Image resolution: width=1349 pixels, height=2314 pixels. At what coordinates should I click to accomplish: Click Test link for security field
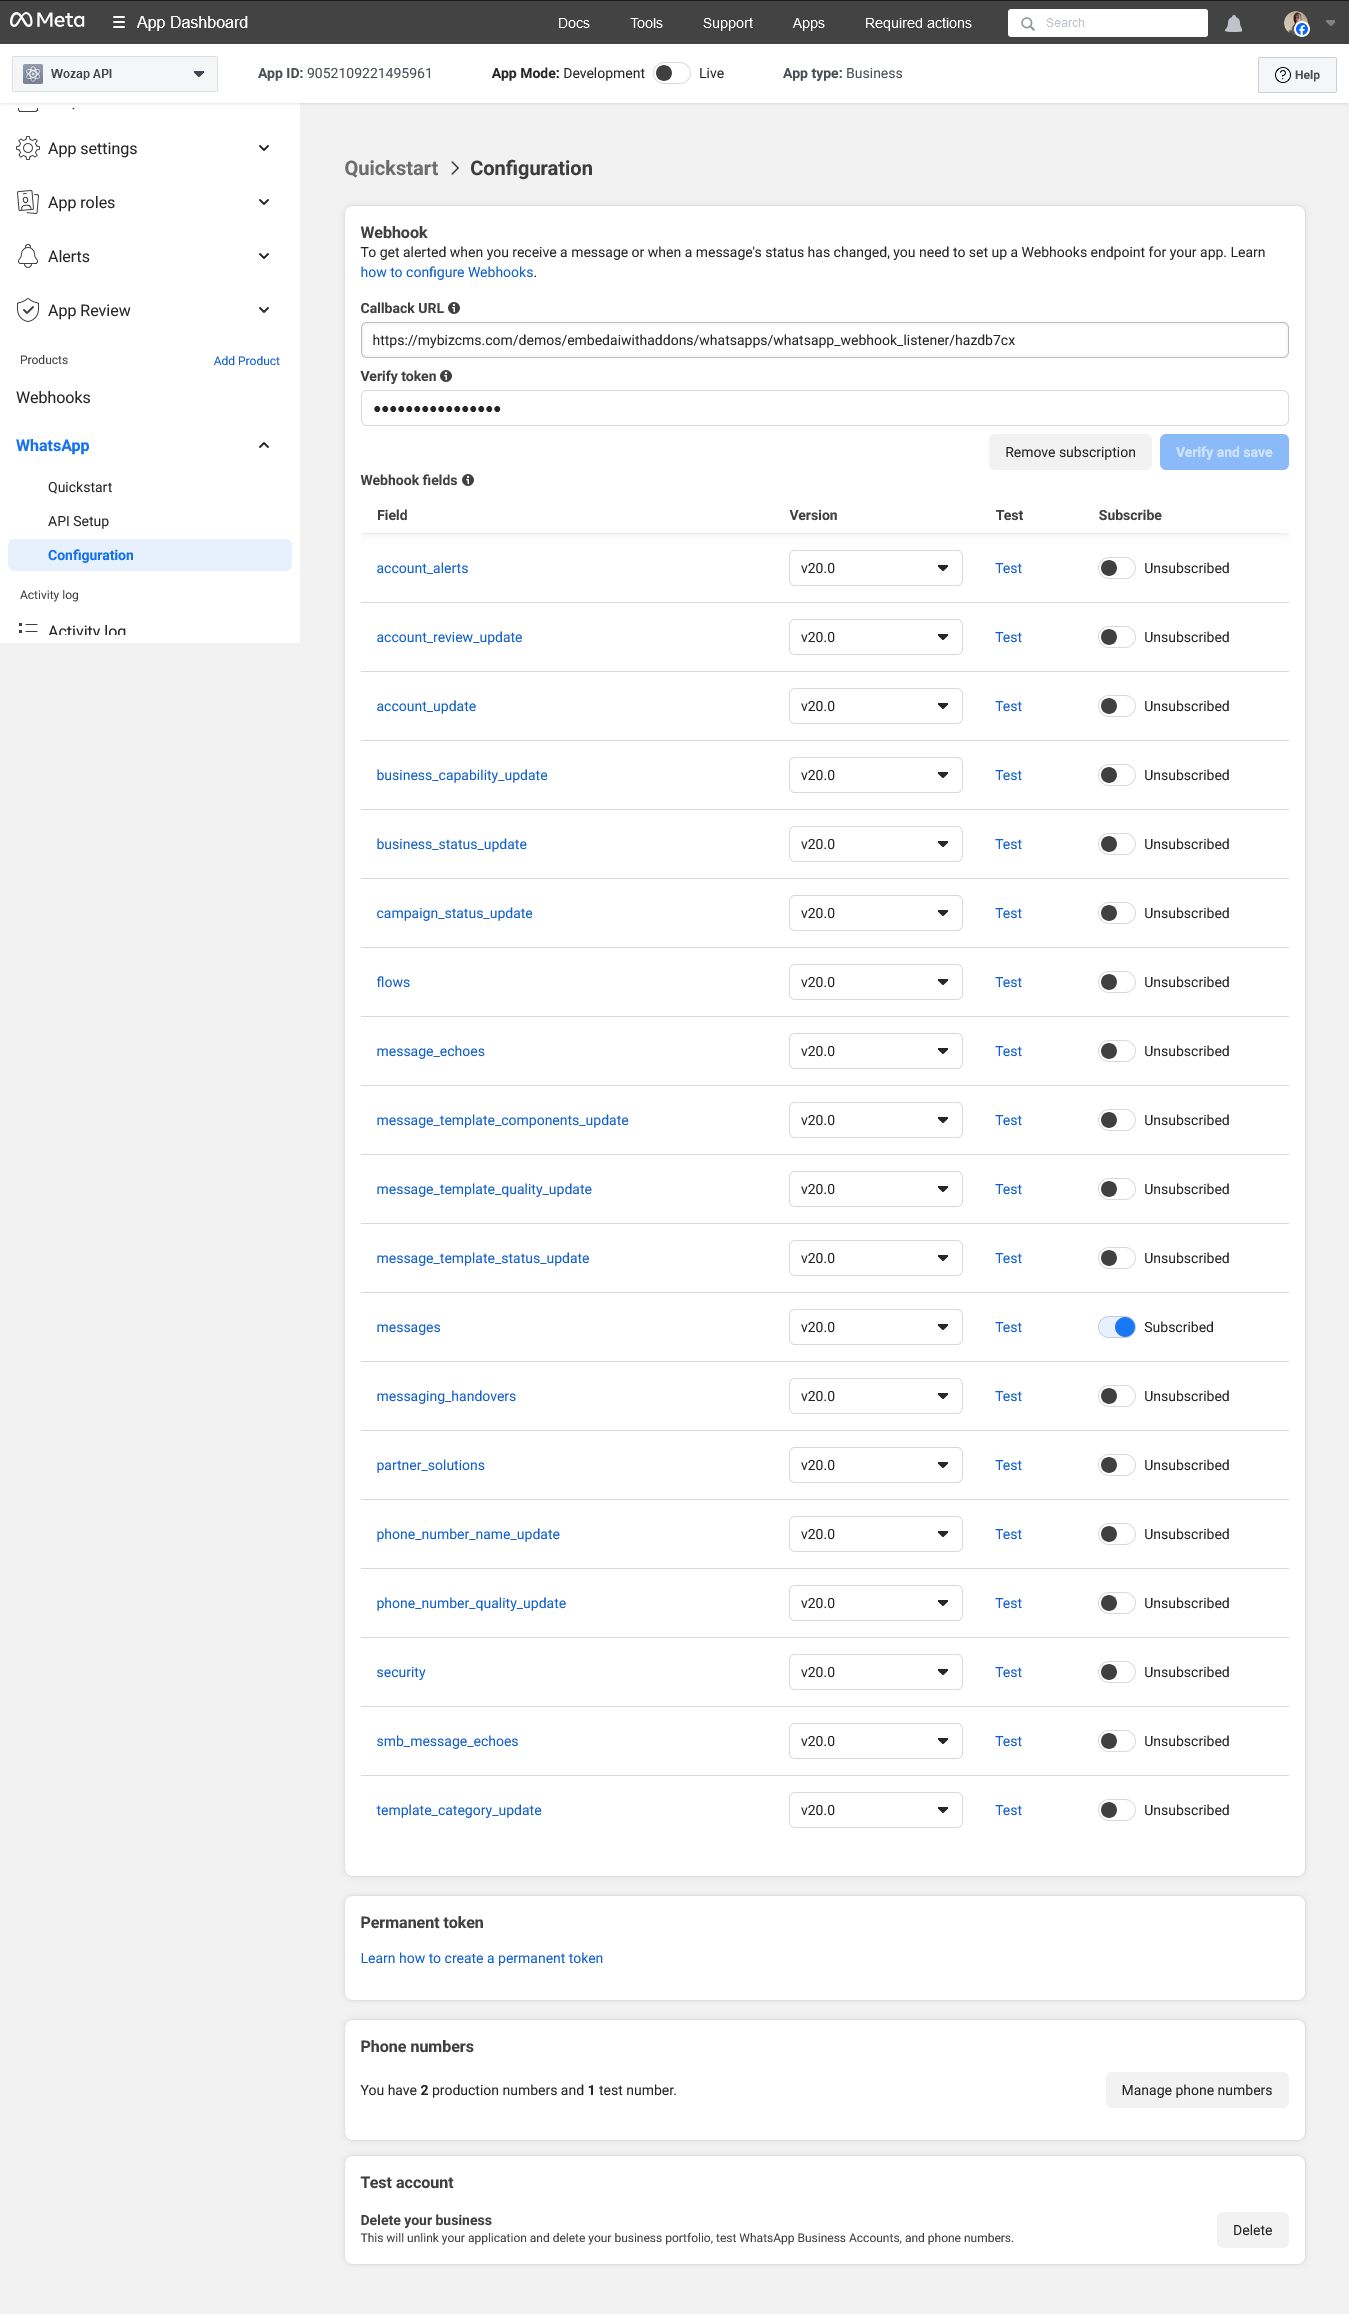tap(1008, 1672)
